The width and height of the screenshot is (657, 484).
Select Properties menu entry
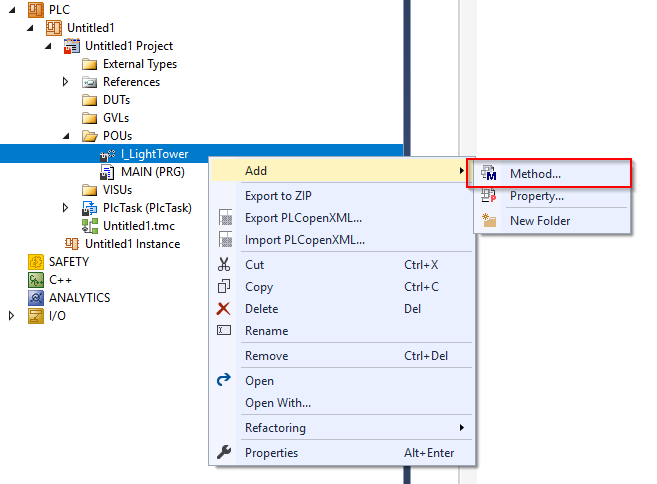342,453
